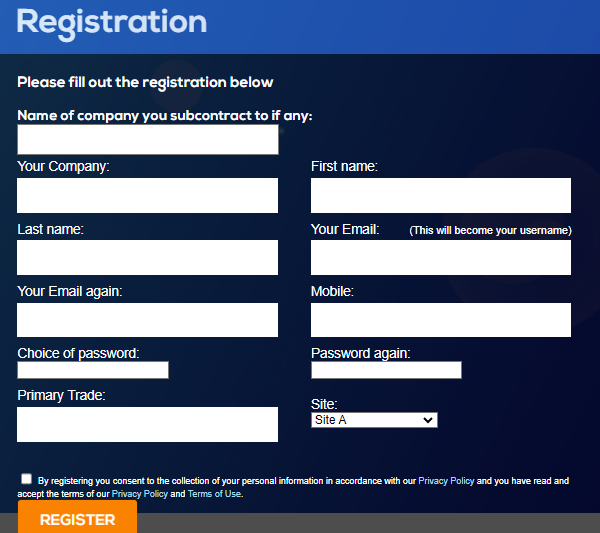The width and height of the screenshot is (600, 533).
Task: Select the Primary Trade input box
Action: pos(147,424)
